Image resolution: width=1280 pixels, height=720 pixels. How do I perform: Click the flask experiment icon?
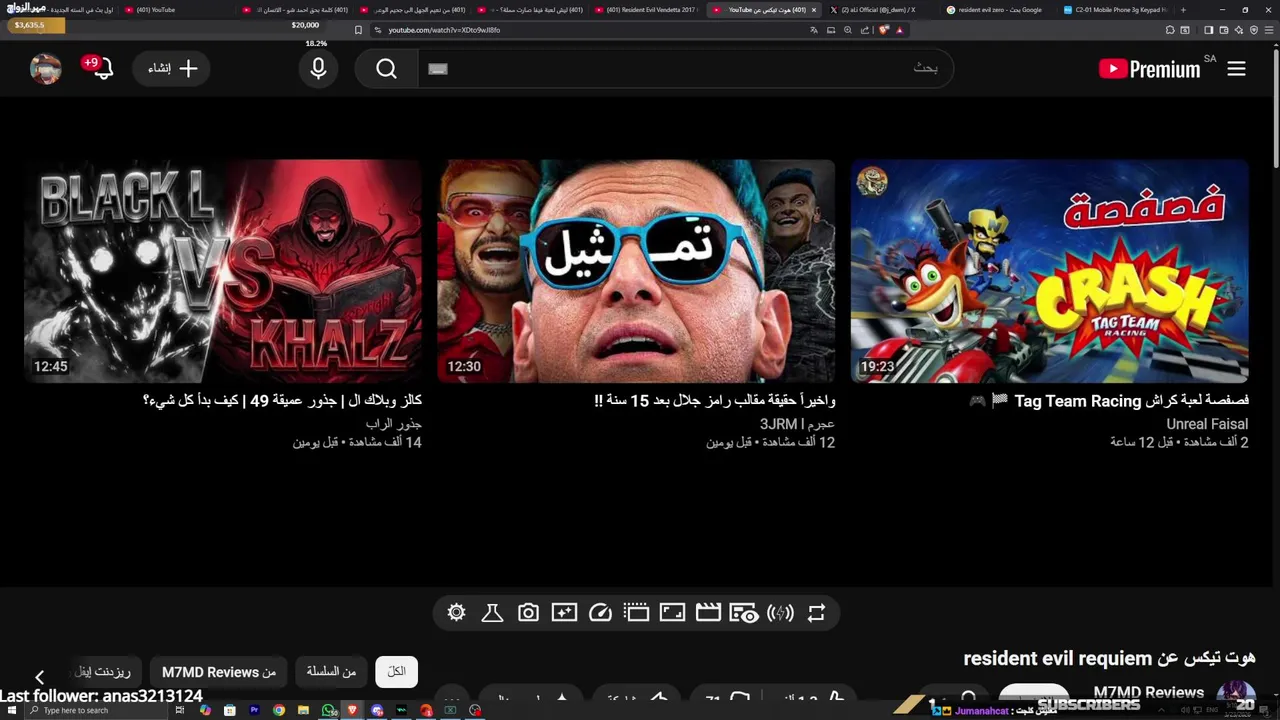(492, 613)
